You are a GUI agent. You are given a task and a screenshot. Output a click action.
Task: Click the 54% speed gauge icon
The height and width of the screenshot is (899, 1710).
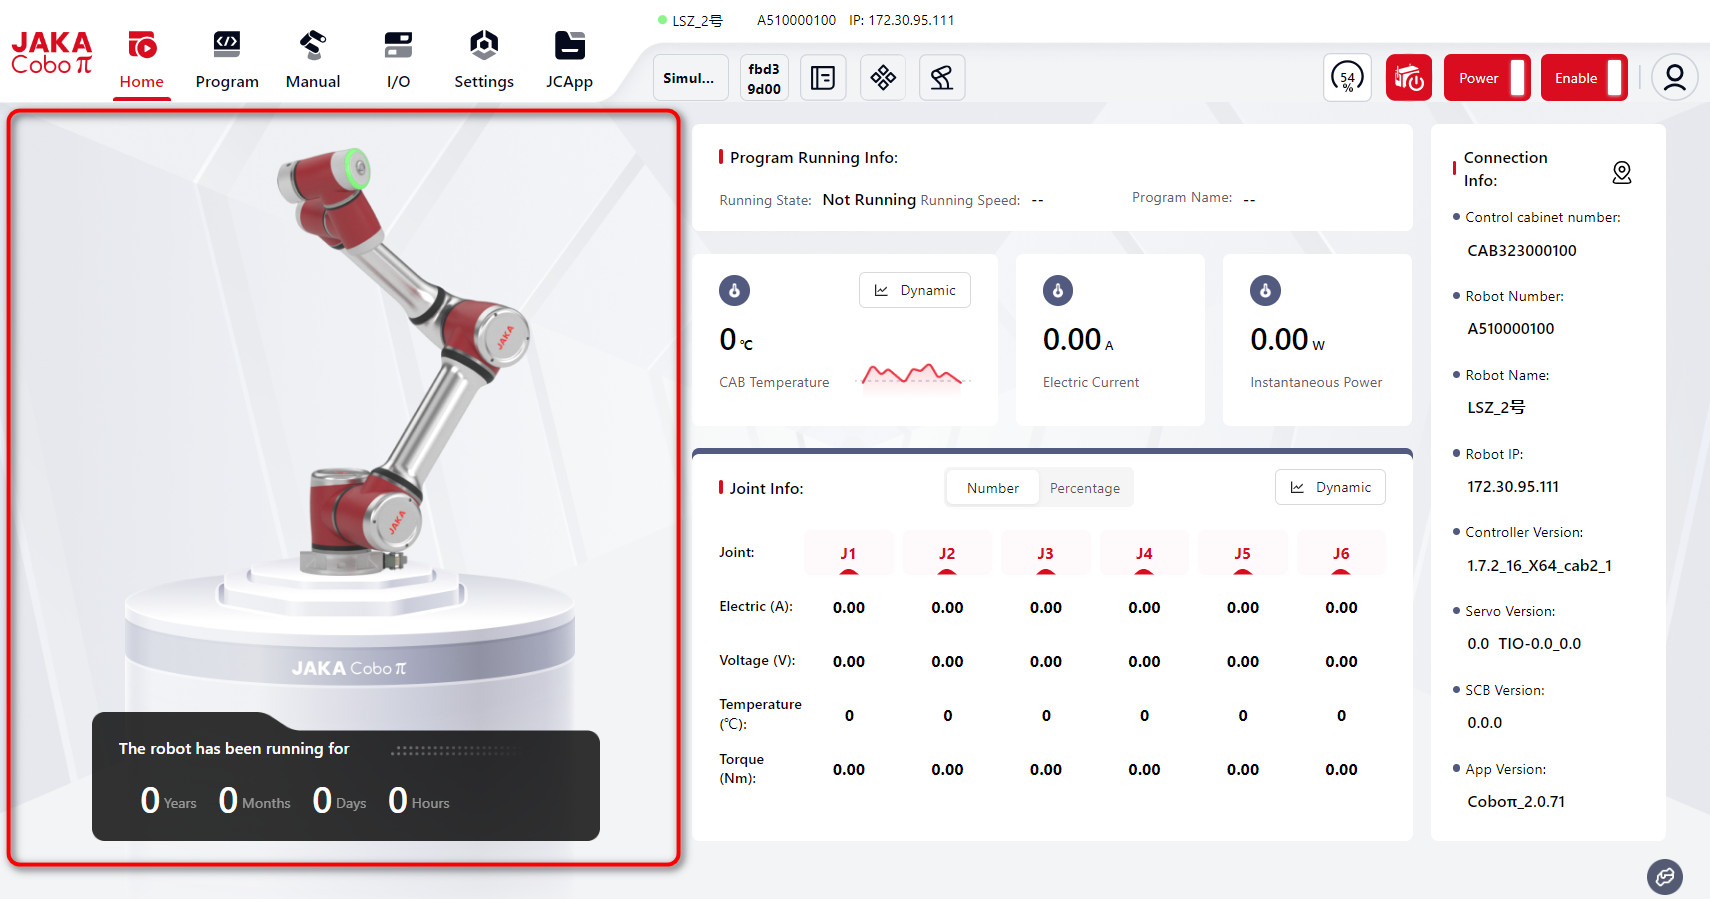tap(1347, 78)
